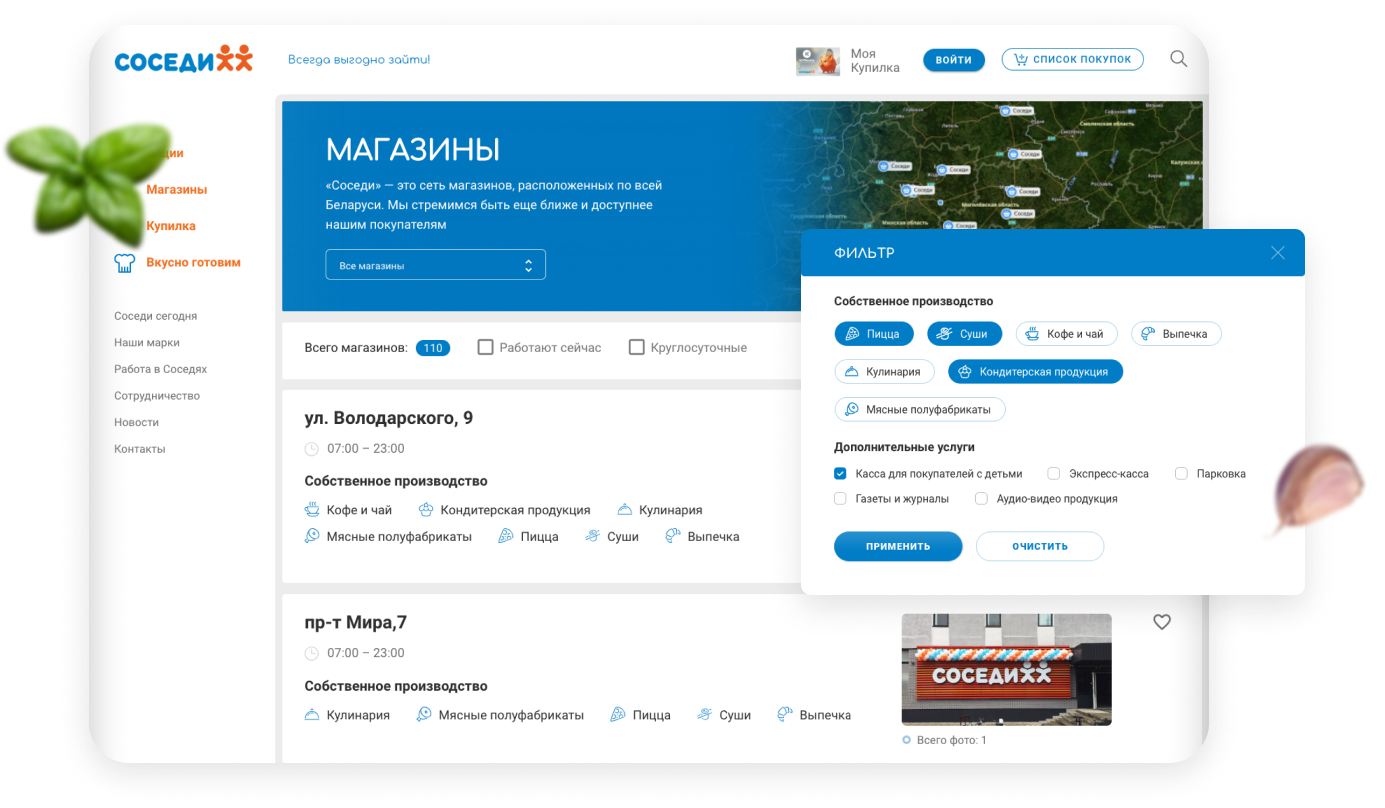This screenshot has width=1385, height=808.
Task: Enable the Работают сейчас checkbox
Action: tap(486, 348)
